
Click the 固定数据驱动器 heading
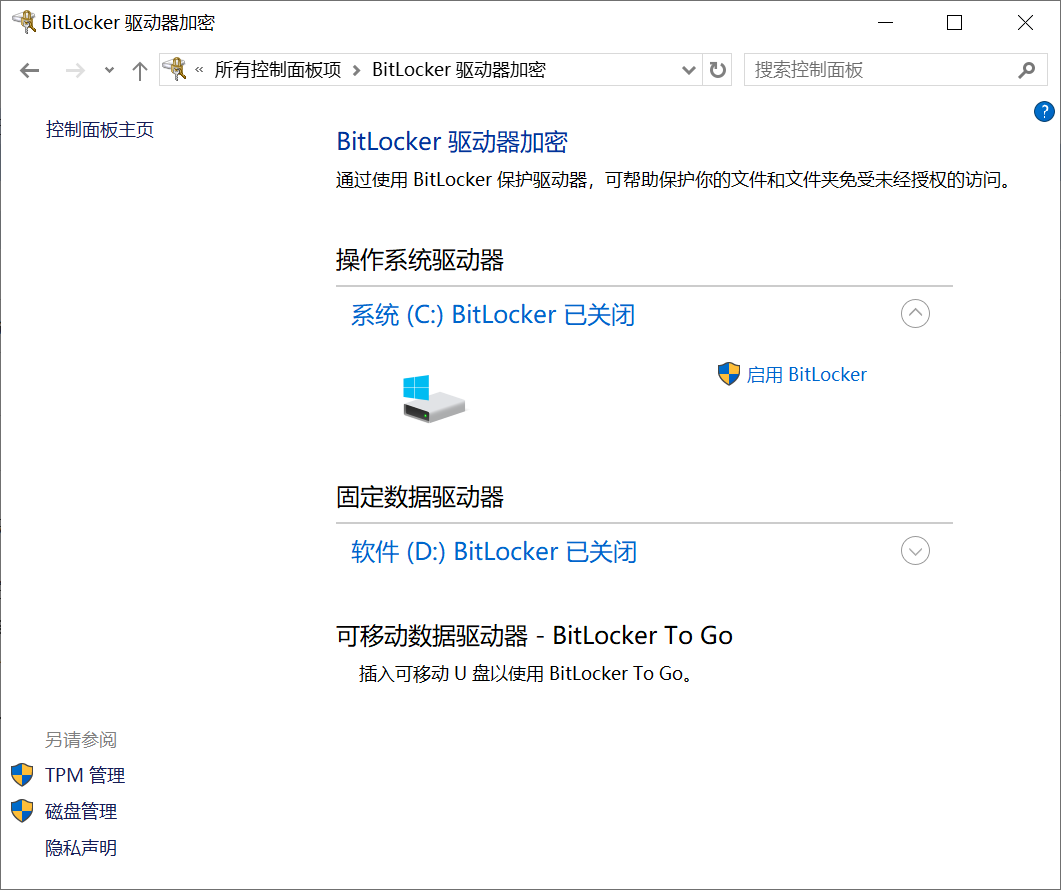[420, 497]
